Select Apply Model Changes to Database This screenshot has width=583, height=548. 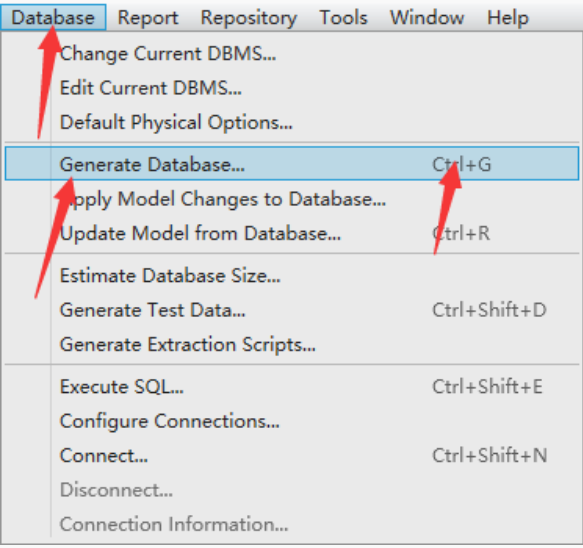292,199
